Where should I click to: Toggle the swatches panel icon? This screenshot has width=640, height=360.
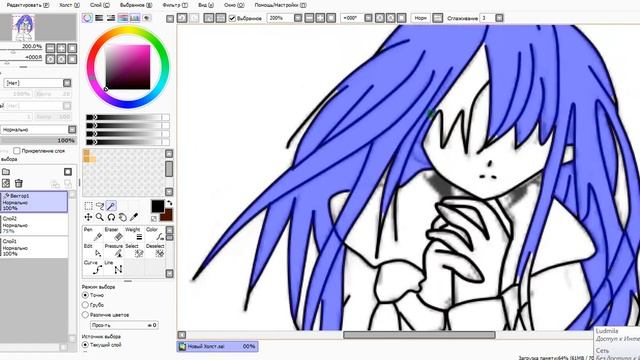point(134,18)
